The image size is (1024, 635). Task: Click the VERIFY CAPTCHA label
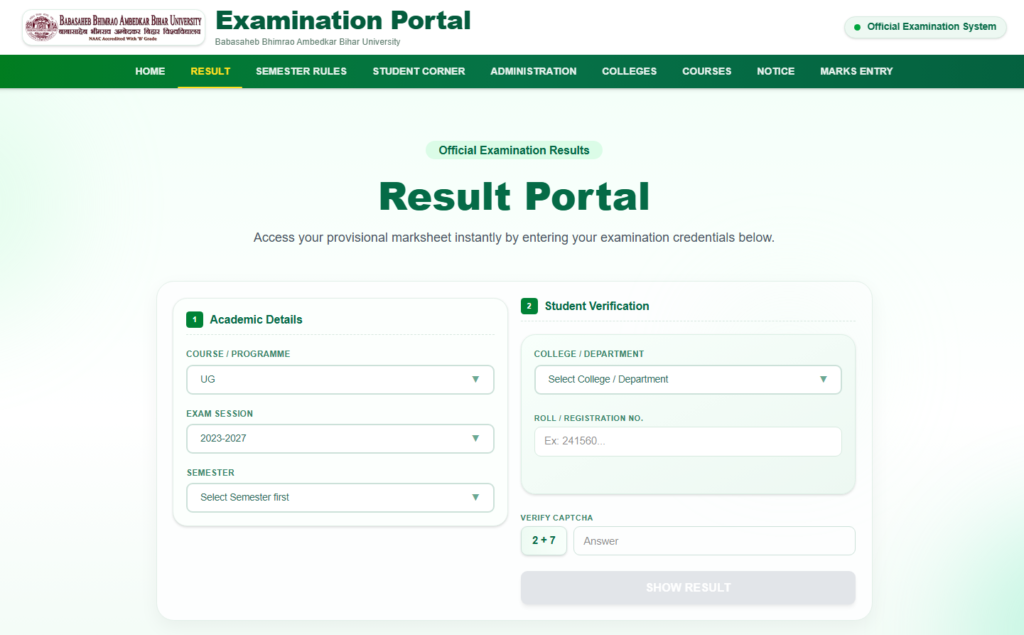click(556, 517)
